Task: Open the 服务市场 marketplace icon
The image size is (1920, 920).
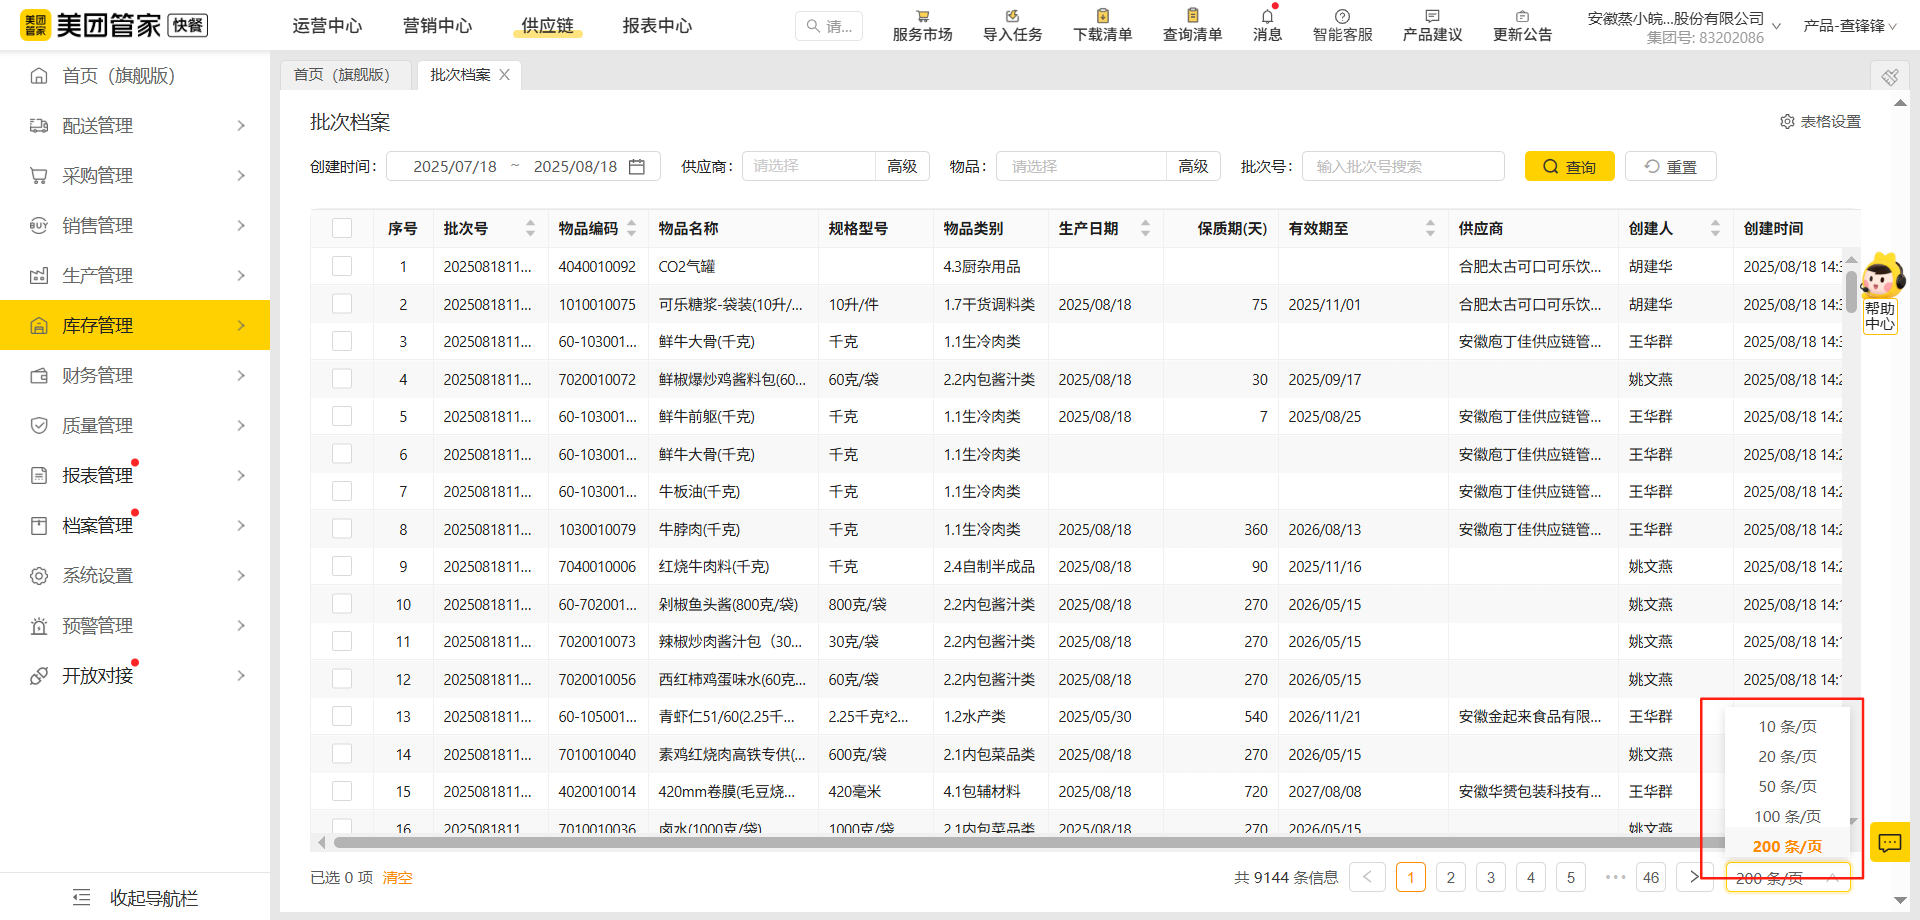Action: coord(921,24)
